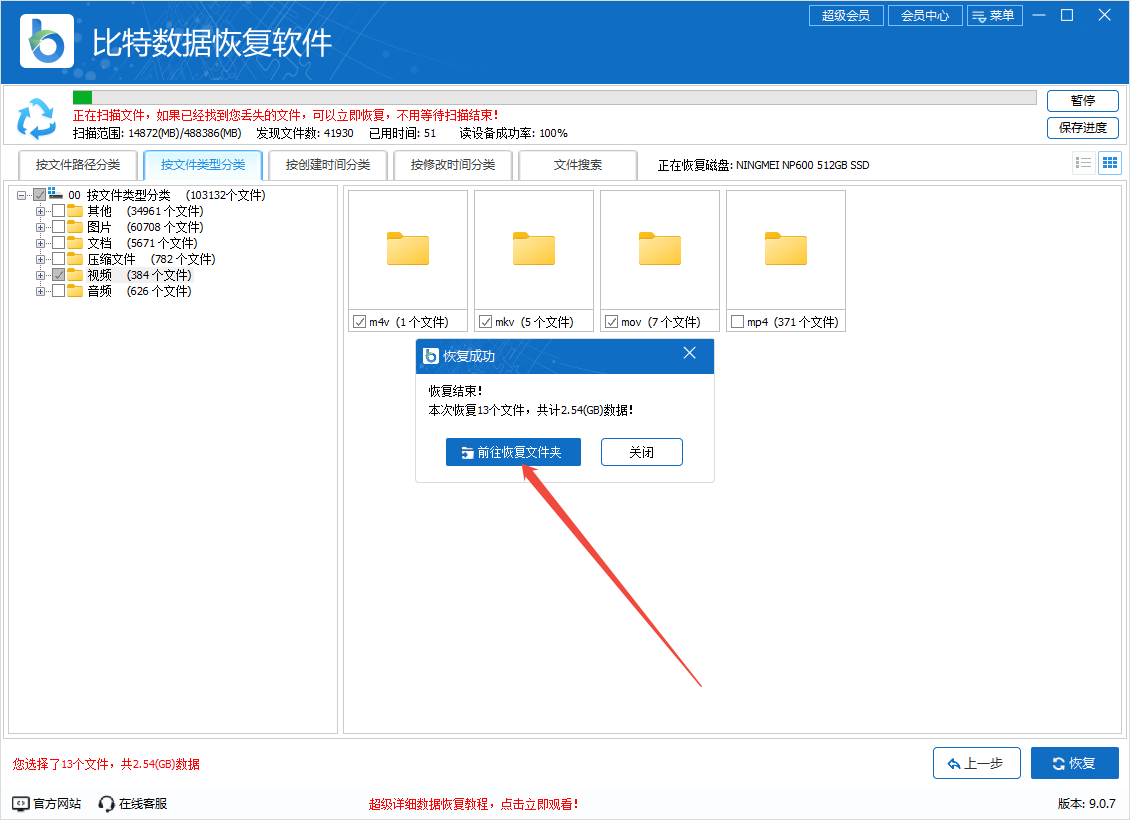Check the 文档 category checkbox
This screenshot has width=1130, height=820.
pyautogui.click(x=58, y=243)
